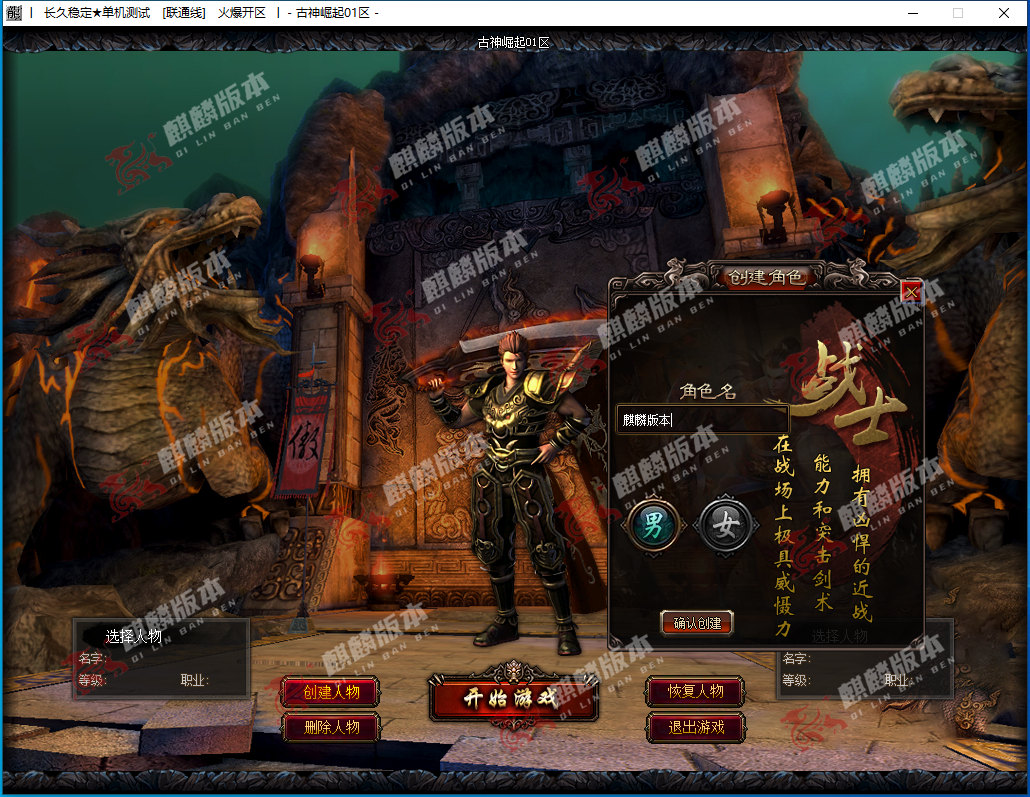
Task: Close the 创建角色 dialog with red X
Action: click(x=911, y=292)
